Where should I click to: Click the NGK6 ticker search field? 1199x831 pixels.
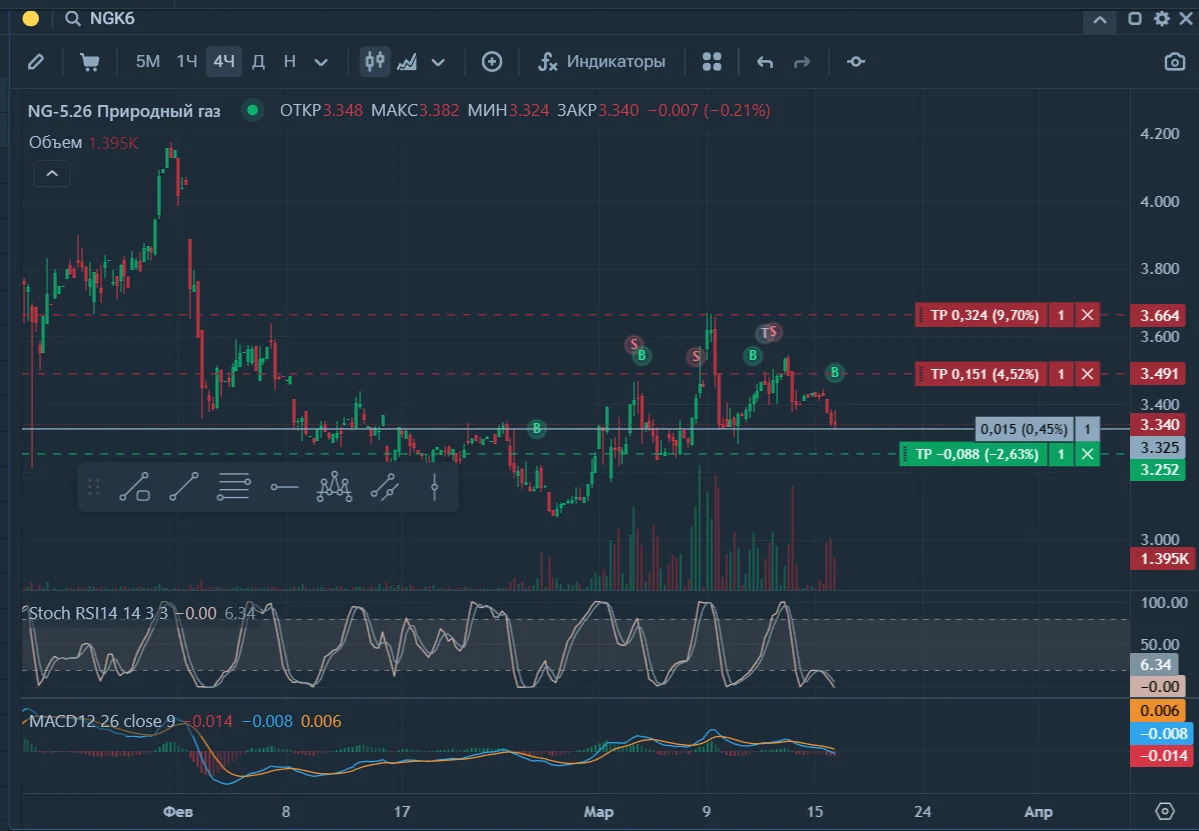pyautogui.click(x=112, y=18)
